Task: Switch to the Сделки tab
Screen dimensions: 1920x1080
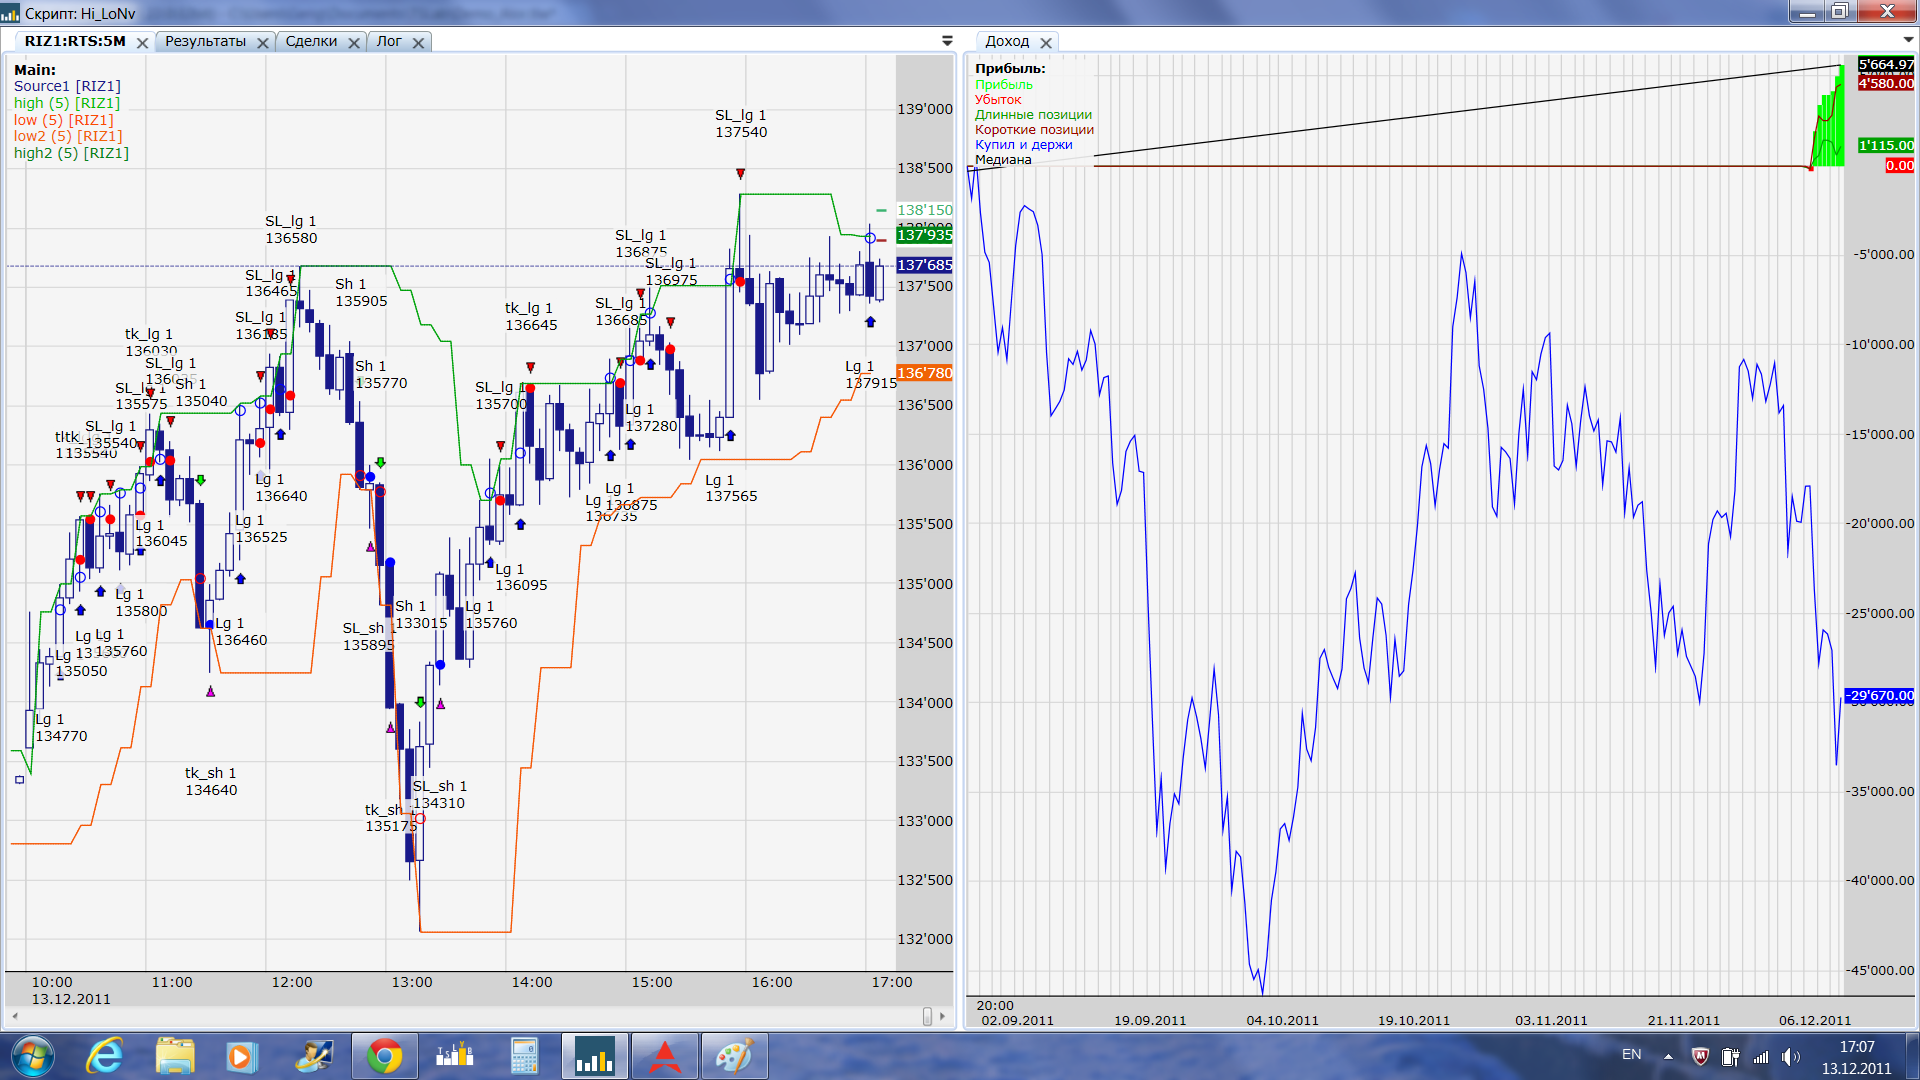Action: 311,41
